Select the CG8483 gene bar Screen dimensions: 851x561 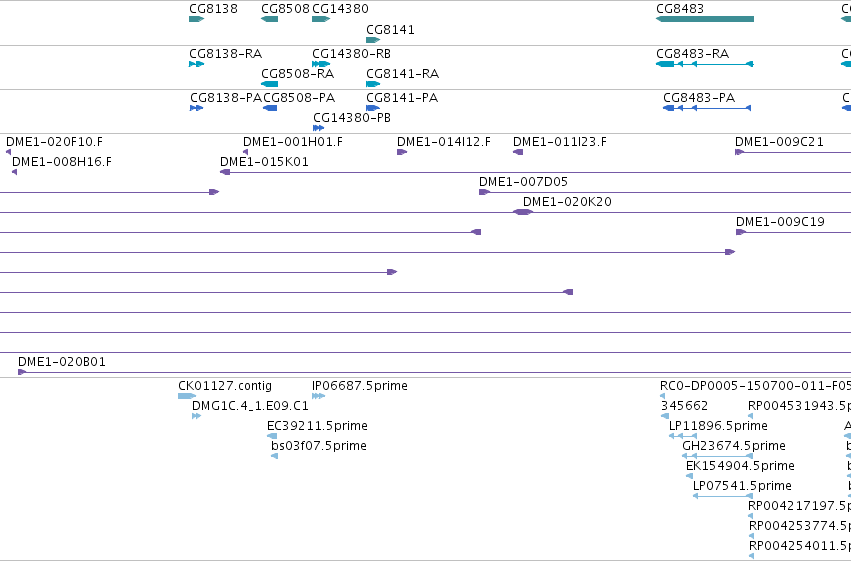point(704,19)
